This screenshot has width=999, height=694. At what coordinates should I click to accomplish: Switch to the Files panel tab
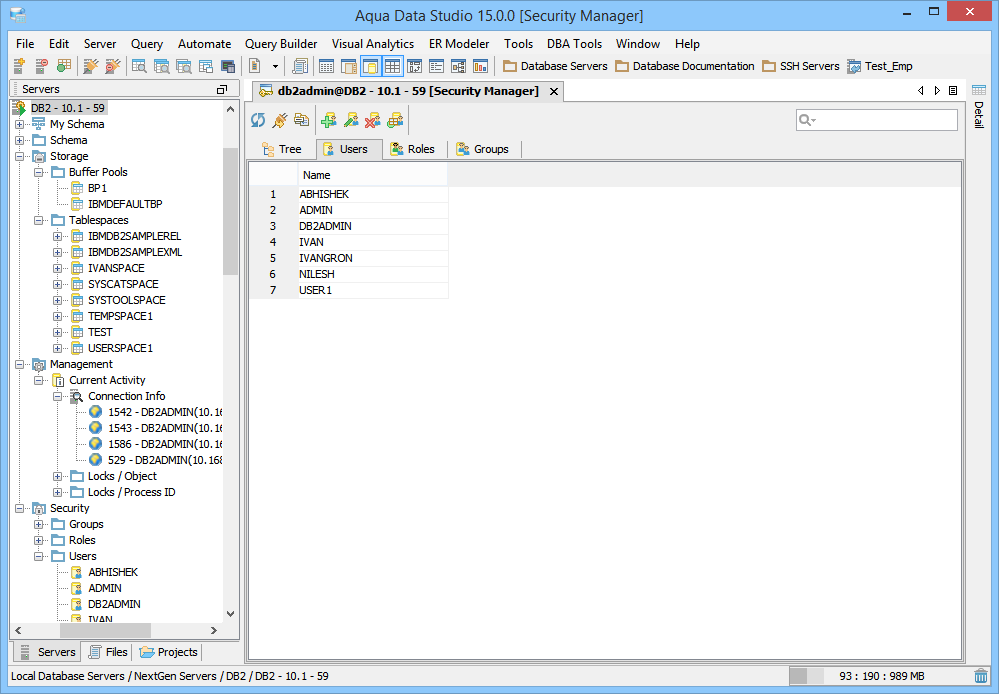click(107, 652)
